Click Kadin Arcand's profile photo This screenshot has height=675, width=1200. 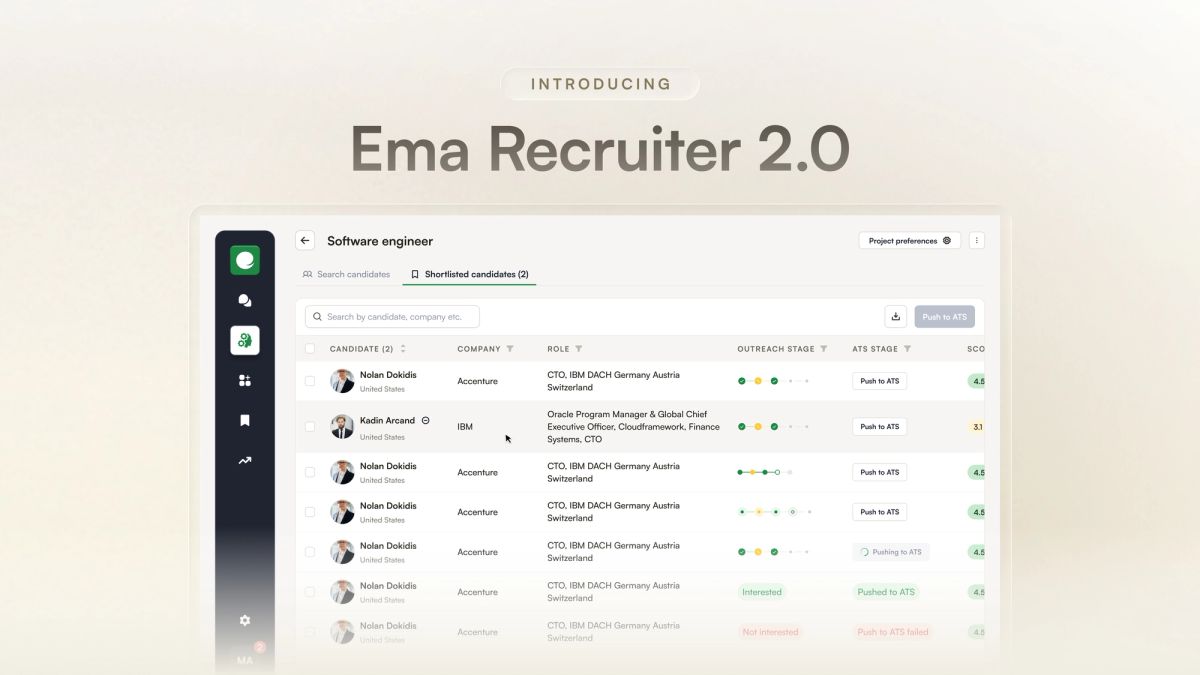342,427
